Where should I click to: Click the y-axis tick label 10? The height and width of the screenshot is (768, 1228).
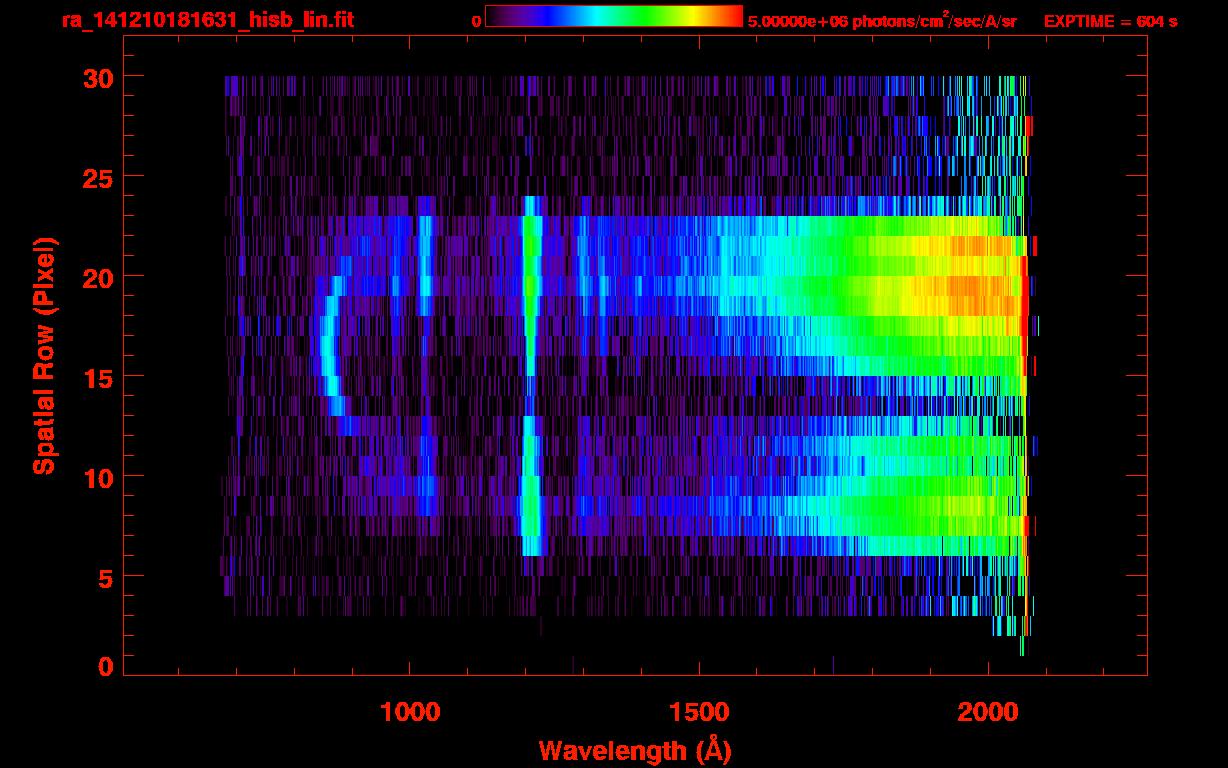97,477
